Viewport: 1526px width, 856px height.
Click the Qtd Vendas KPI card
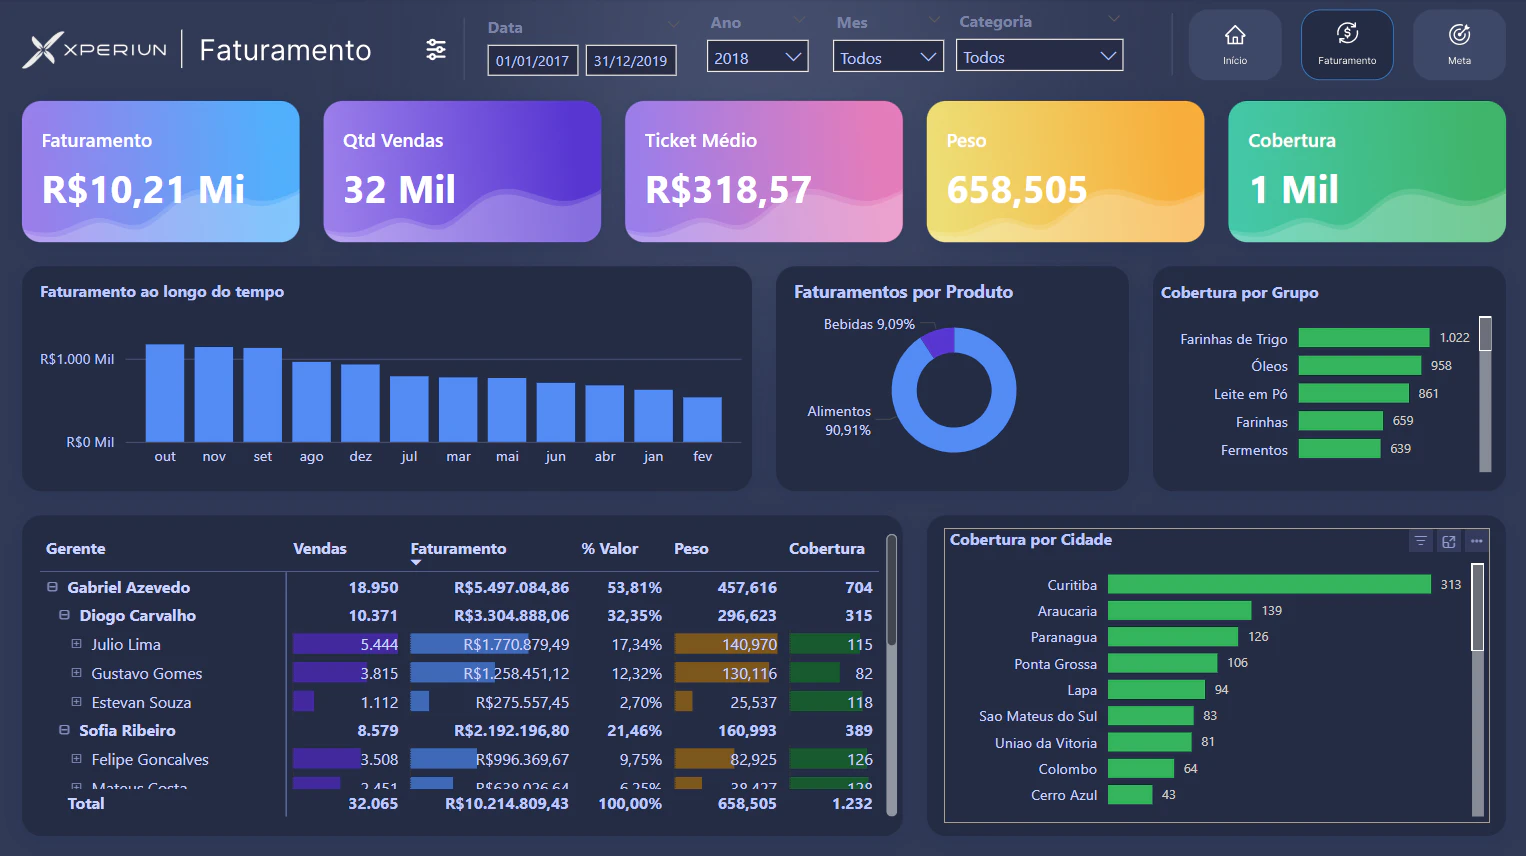click(462, 171)
